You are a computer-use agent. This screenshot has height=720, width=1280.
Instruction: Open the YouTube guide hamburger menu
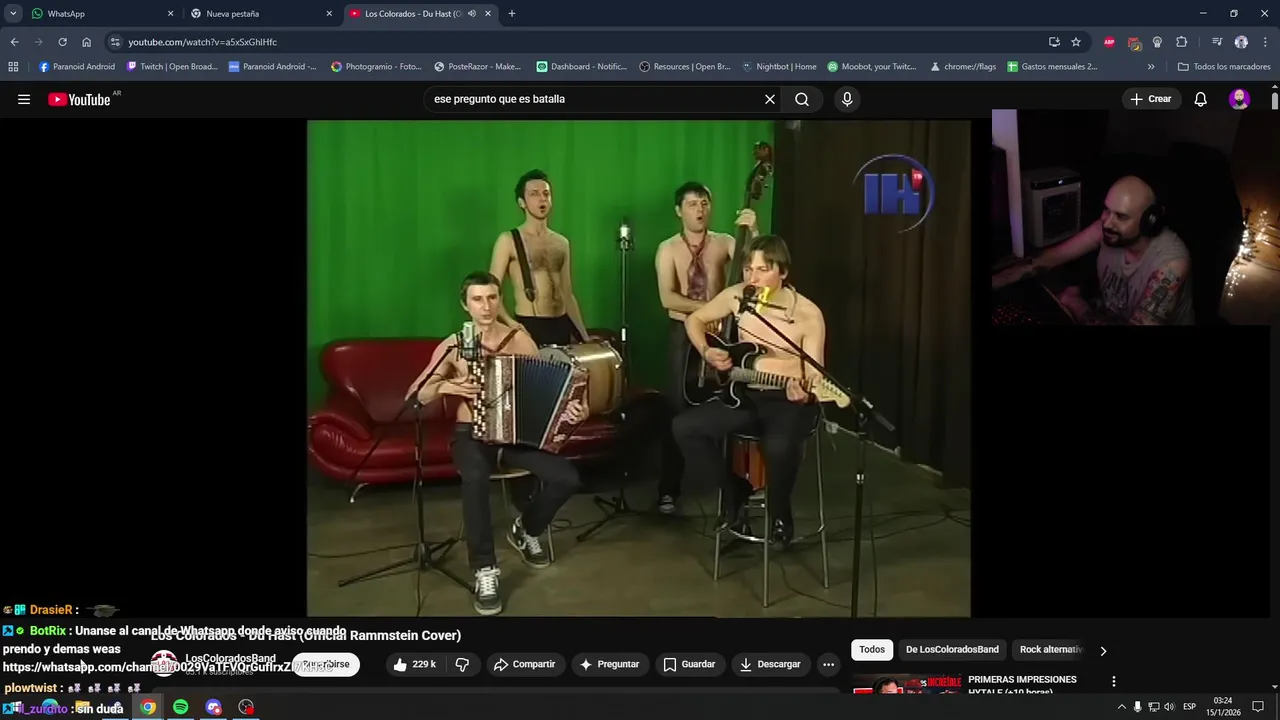point(24,99)
